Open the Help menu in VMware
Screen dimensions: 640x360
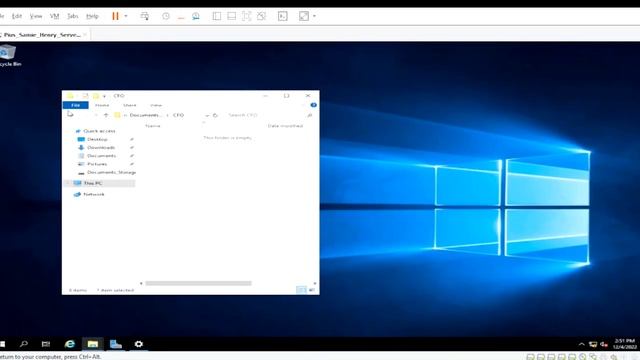click(x=92, y=16)
